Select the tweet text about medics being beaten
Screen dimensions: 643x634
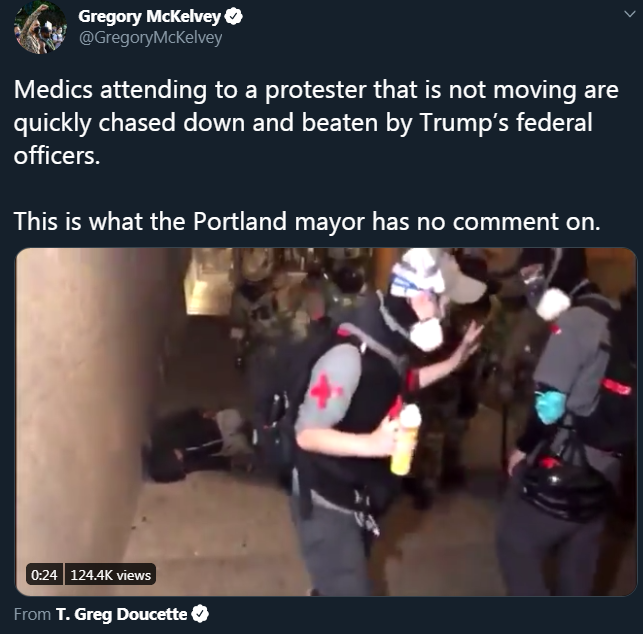(316, 122)
